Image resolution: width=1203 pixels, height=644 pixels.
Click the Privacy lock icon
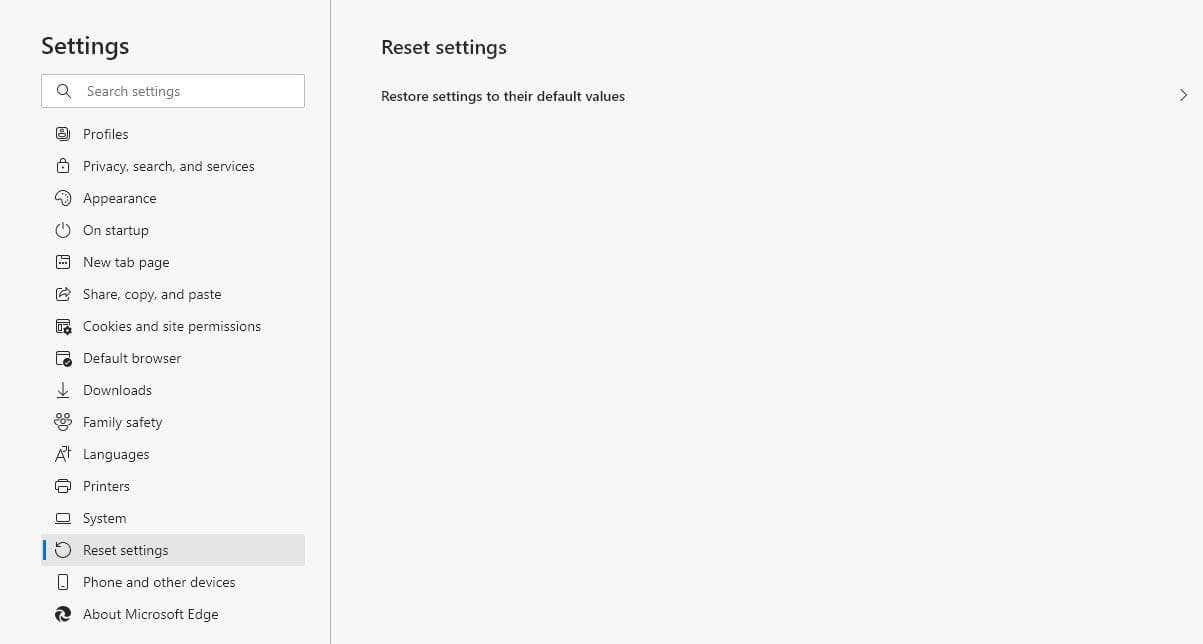pyautogui.click(x=63, y=166)
